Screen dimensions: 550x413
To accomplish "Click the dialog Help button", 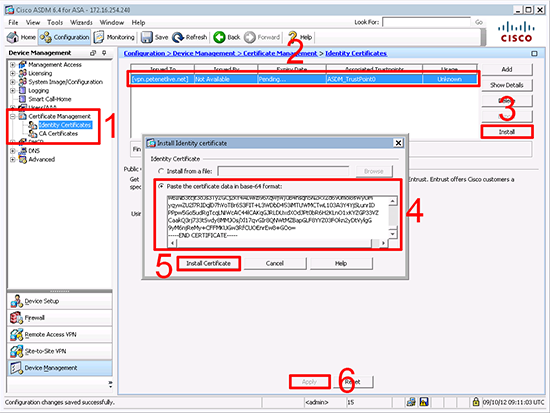I will tap(341, 263).
